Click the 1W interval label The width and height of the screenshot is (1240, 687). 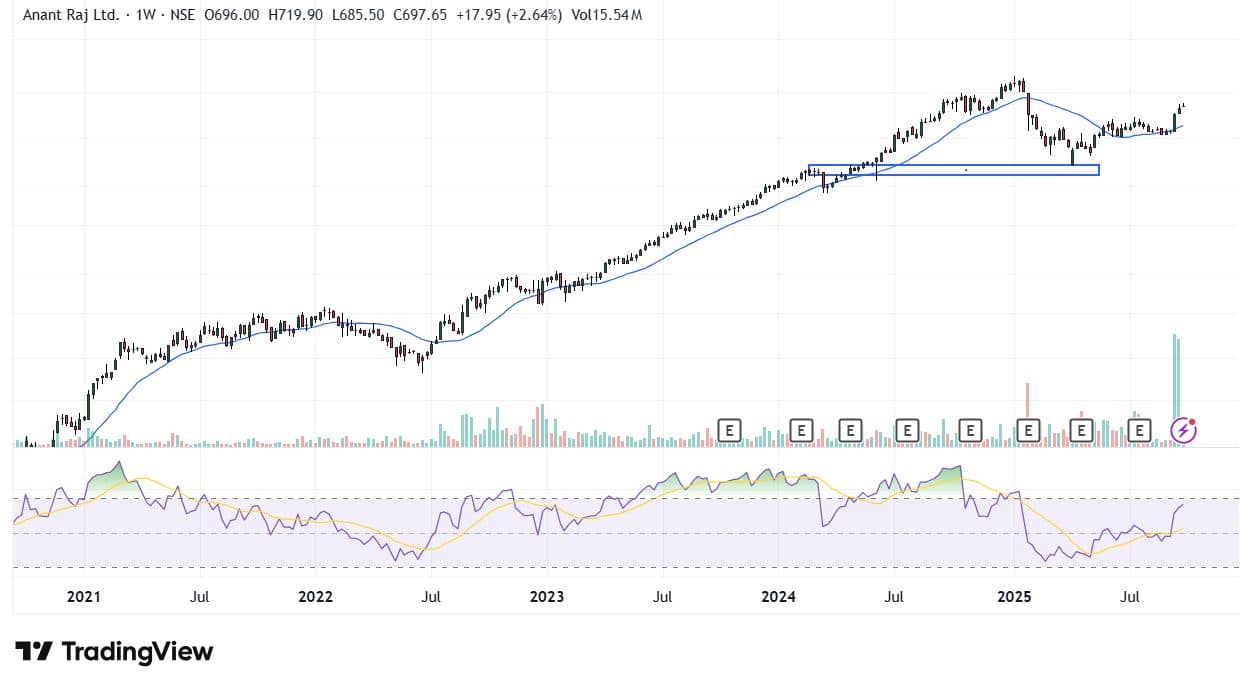coord(148,15)
